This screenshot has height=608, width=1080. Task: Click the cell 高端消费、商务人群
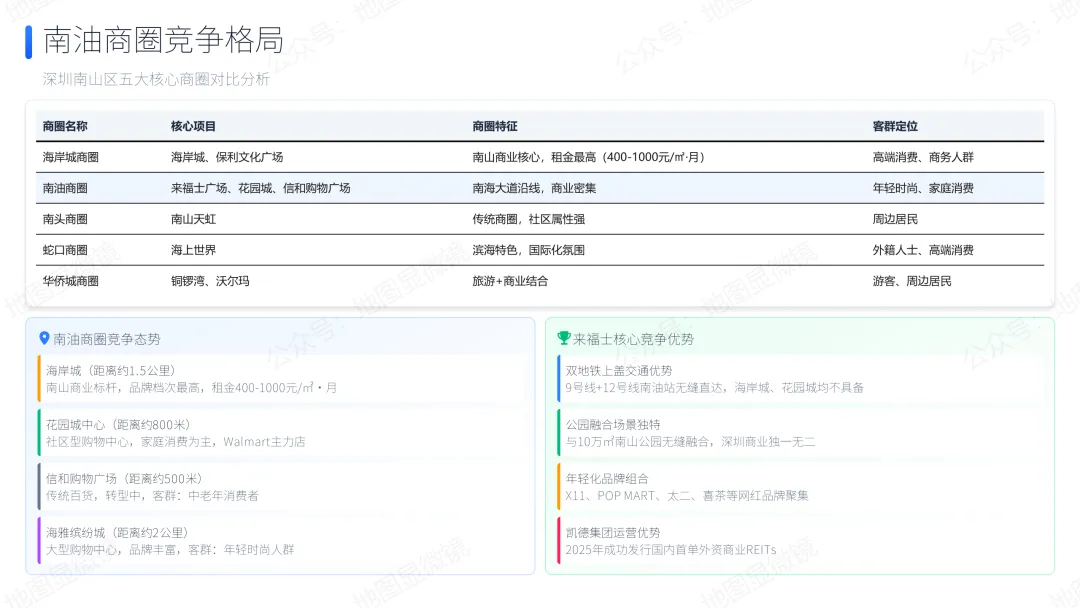coord(923,157)
